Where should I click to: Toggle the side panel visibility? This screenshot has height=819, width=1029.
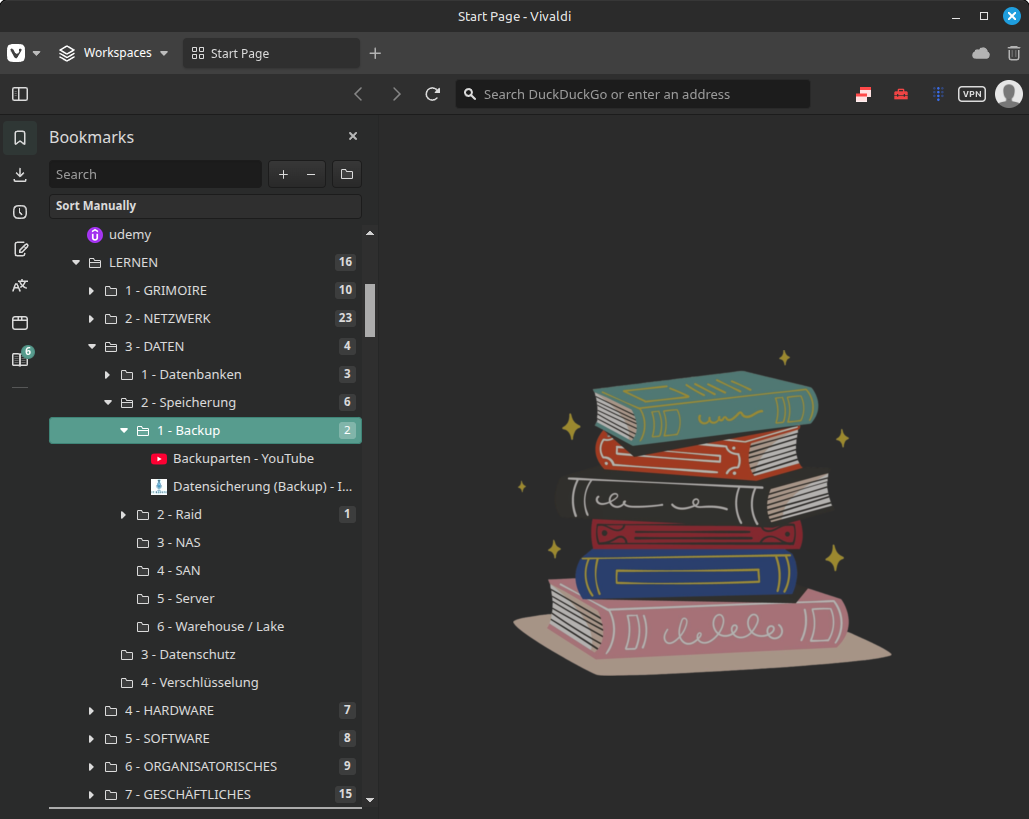(20, 94)
